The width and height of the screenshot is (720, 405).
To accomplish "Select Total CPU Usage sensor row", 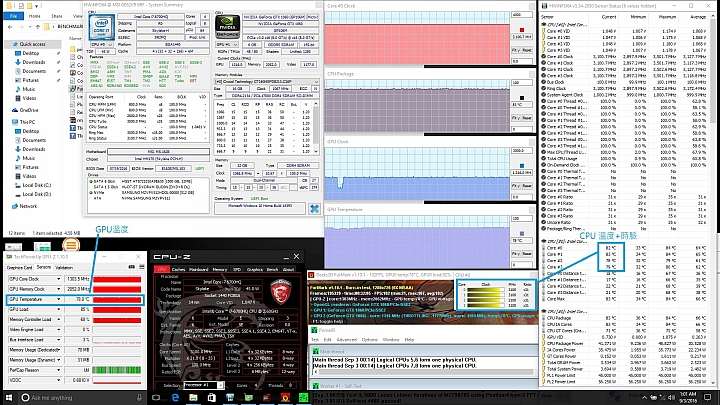I will point(624,158).
